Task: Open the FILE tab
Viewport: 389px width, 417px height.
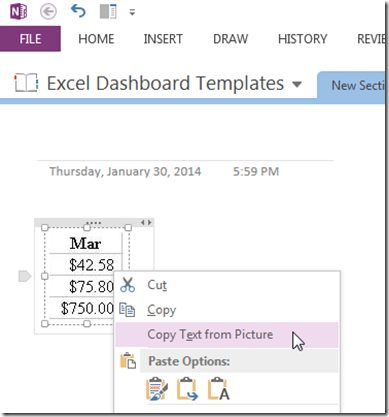Action: pos(30,39)
